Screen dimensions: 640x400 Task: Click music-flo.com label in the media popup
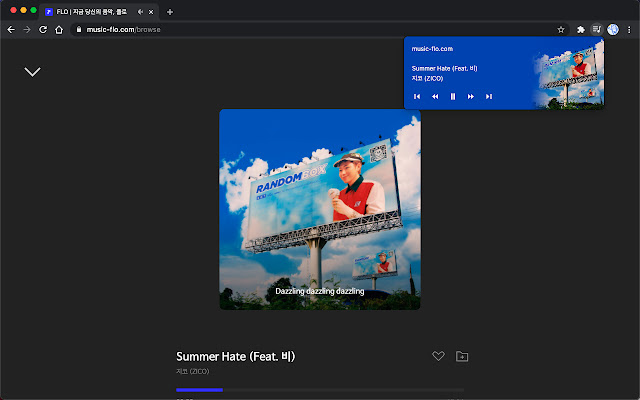point(432,49)
